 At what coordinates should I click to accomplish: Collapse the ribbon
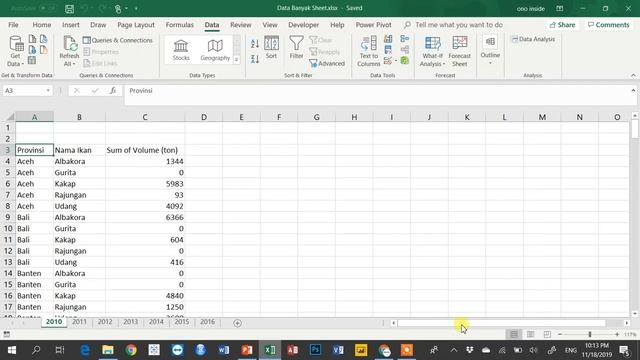point(633,76)
